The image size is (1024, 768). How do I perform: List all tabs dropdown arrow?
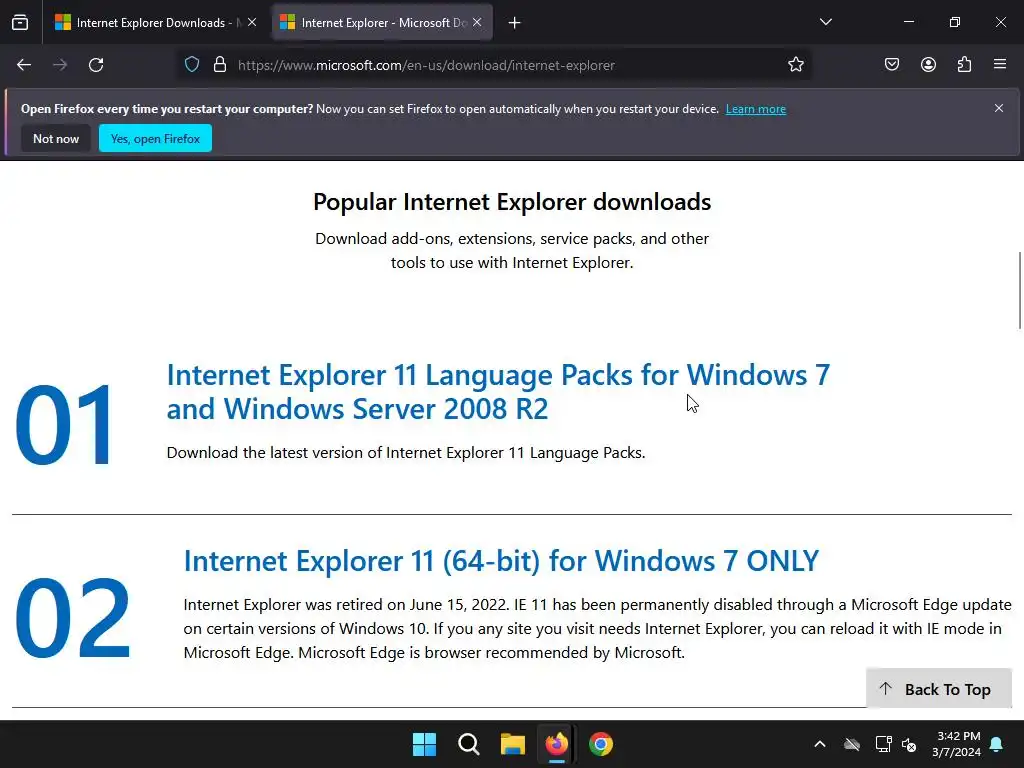825,22
